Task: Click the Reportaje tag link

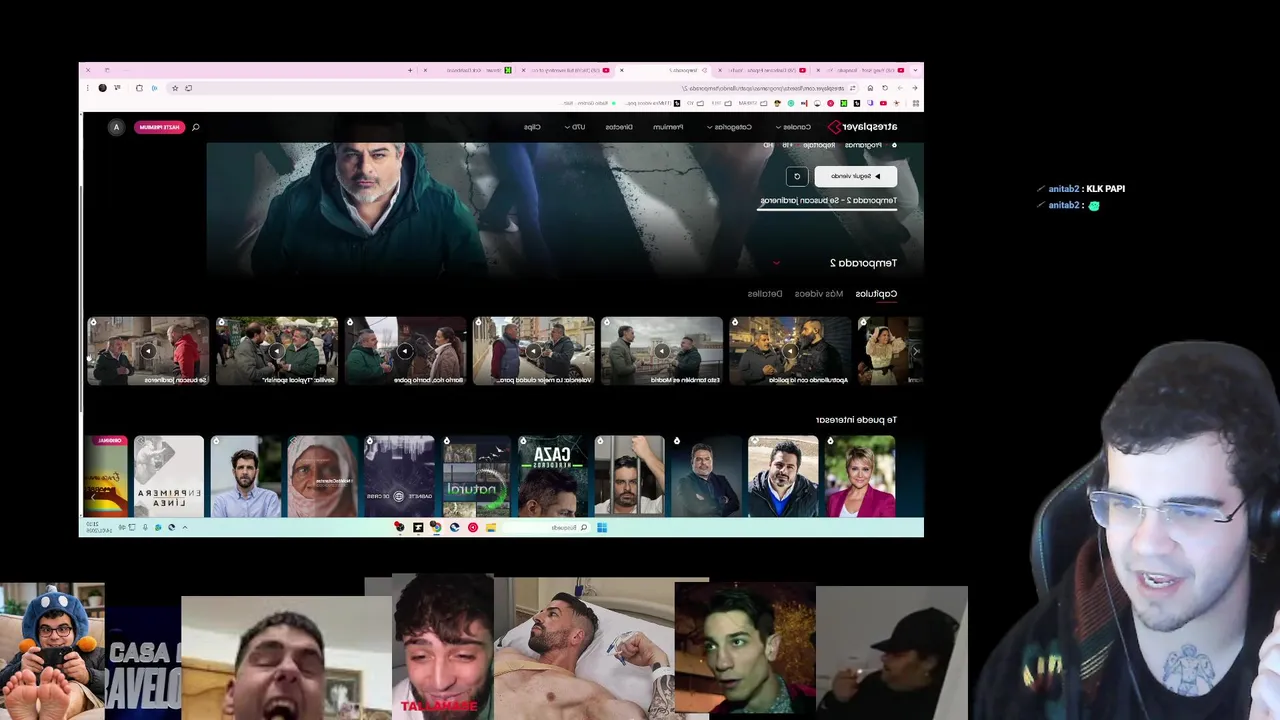Action: 819,145
